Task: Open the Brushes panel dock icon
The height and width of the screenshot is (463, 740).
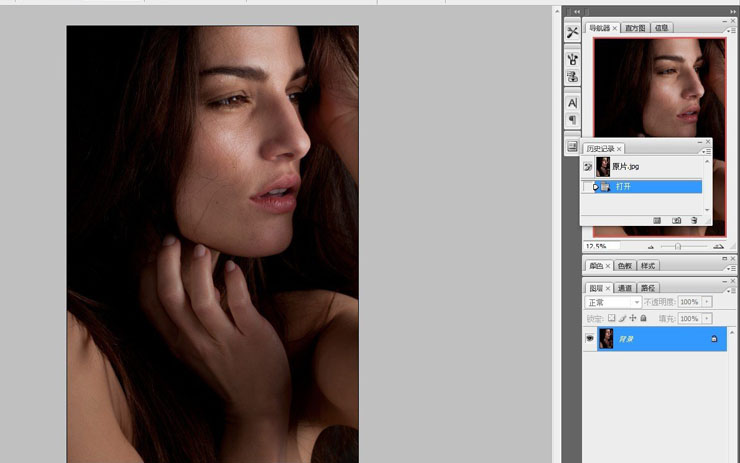Action: (572, 59)
